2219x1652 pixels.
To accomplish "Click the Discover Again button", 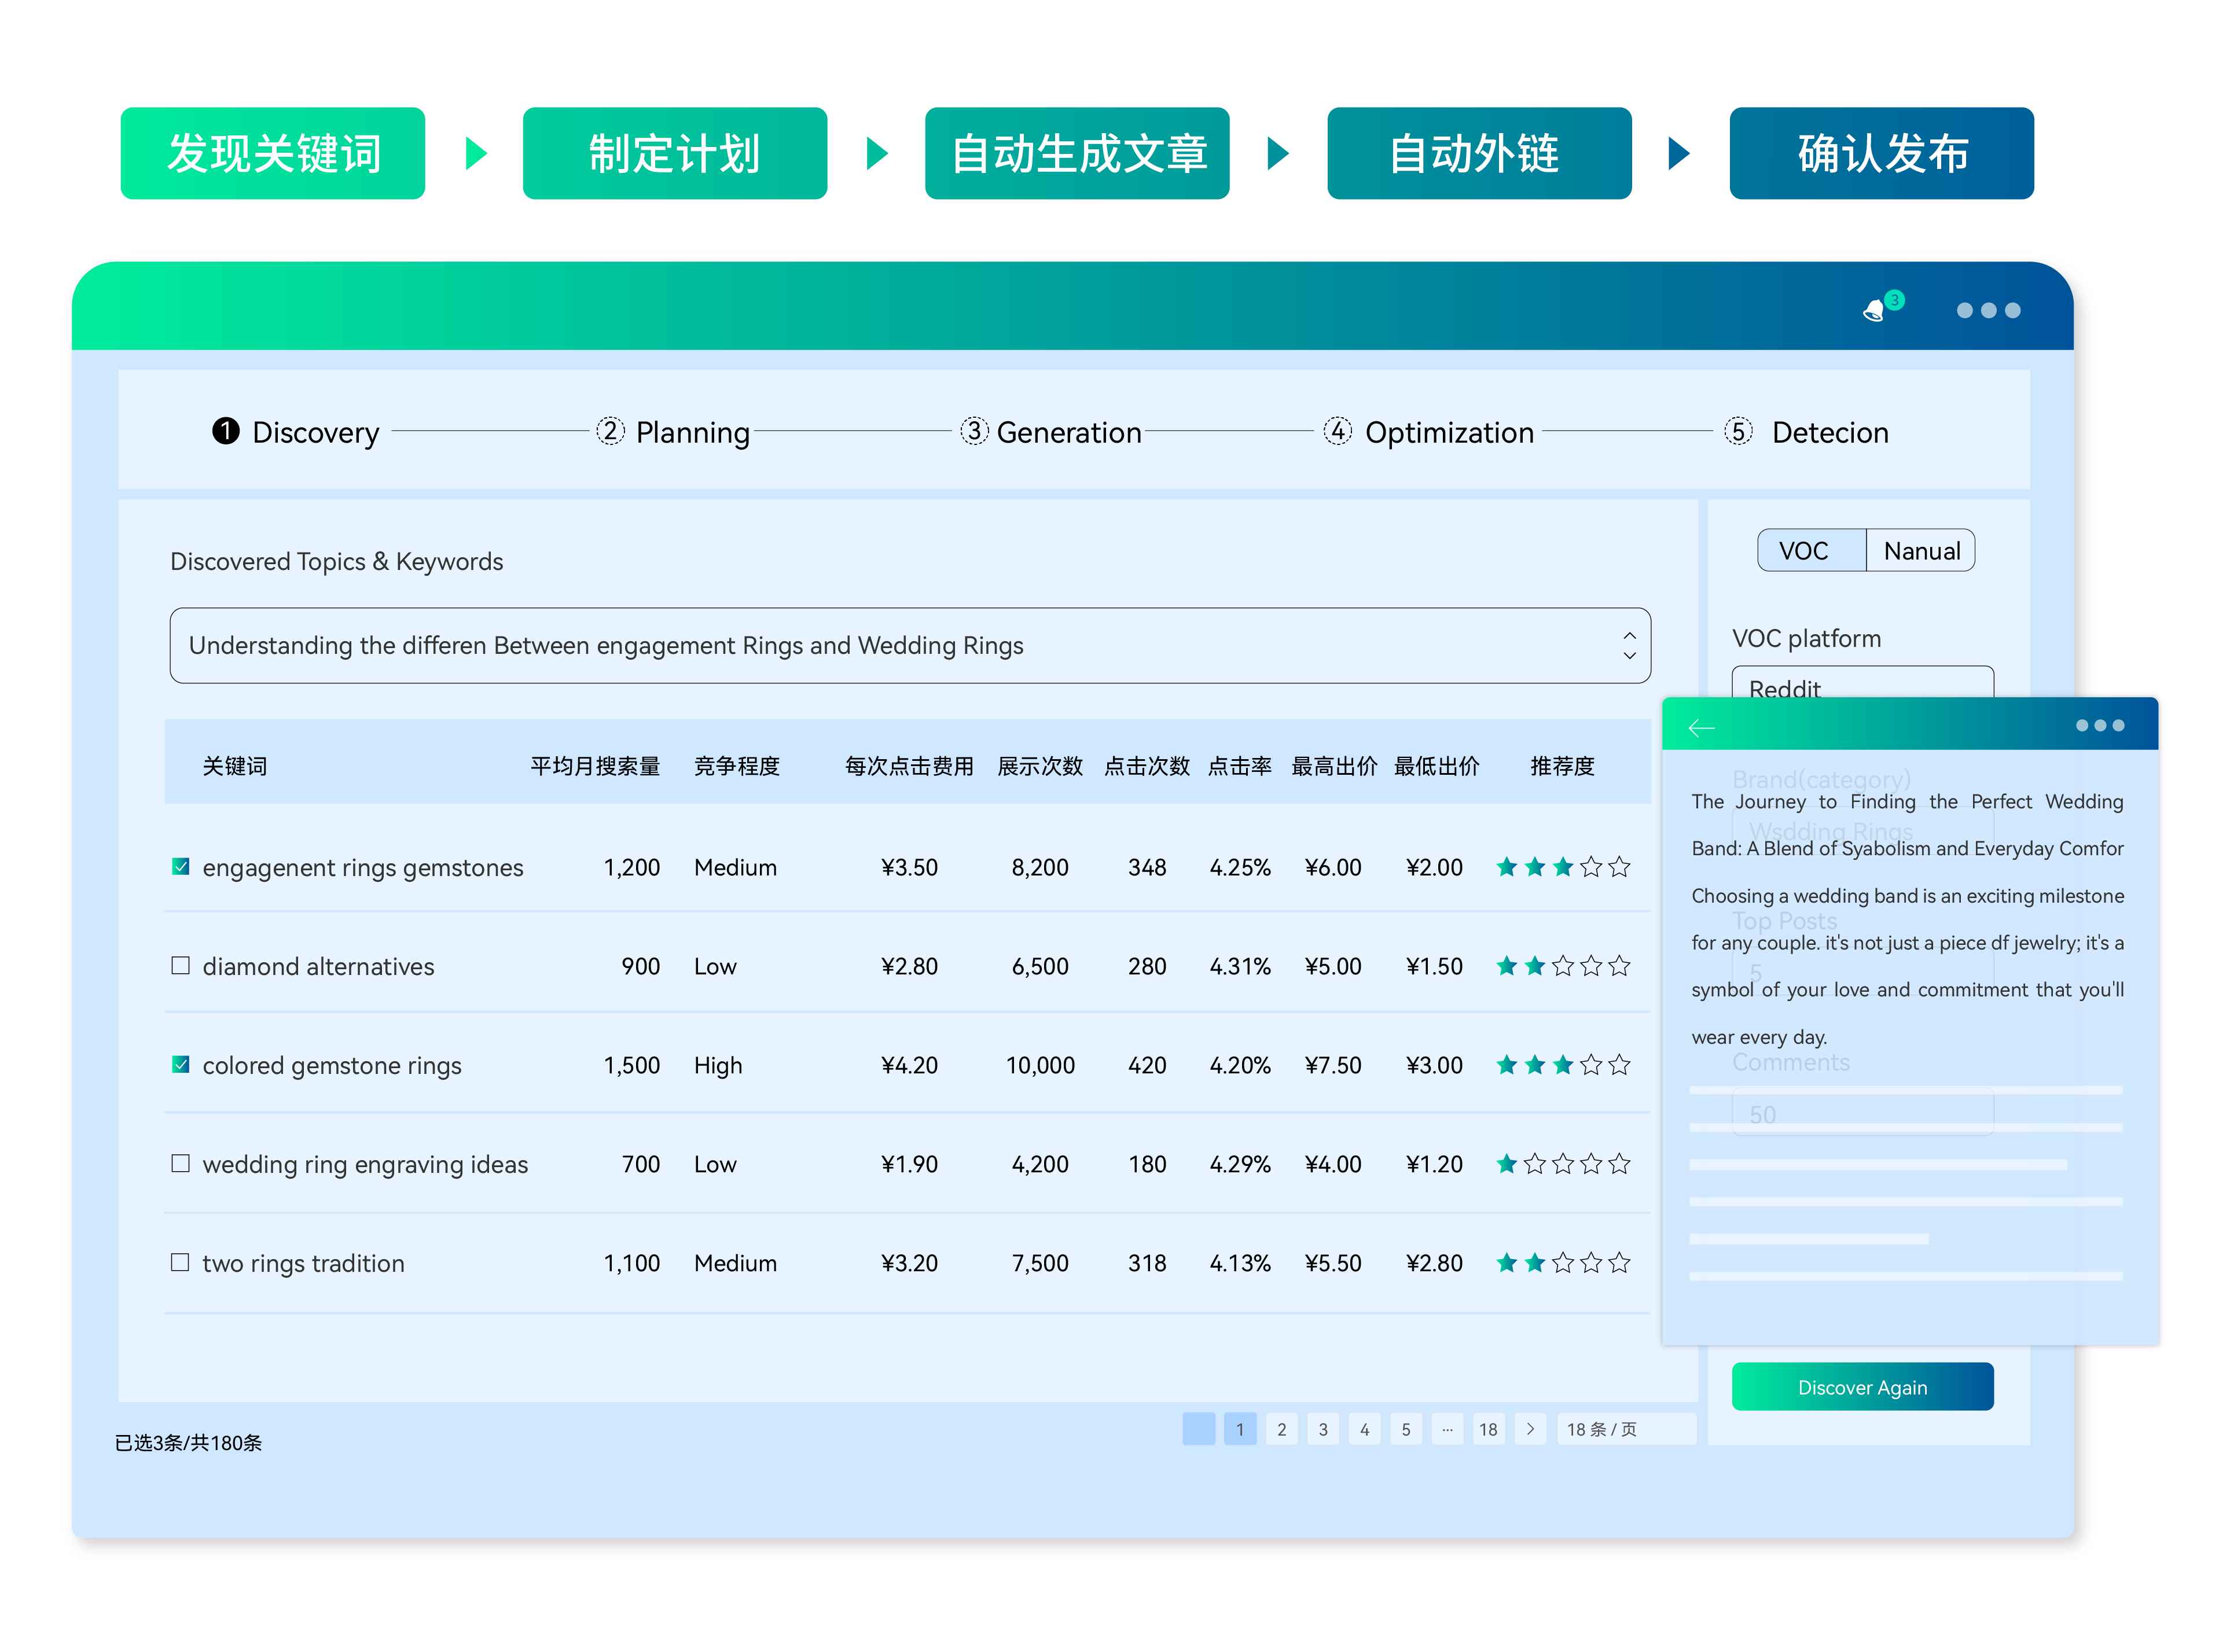I will pos(1862,1387).
